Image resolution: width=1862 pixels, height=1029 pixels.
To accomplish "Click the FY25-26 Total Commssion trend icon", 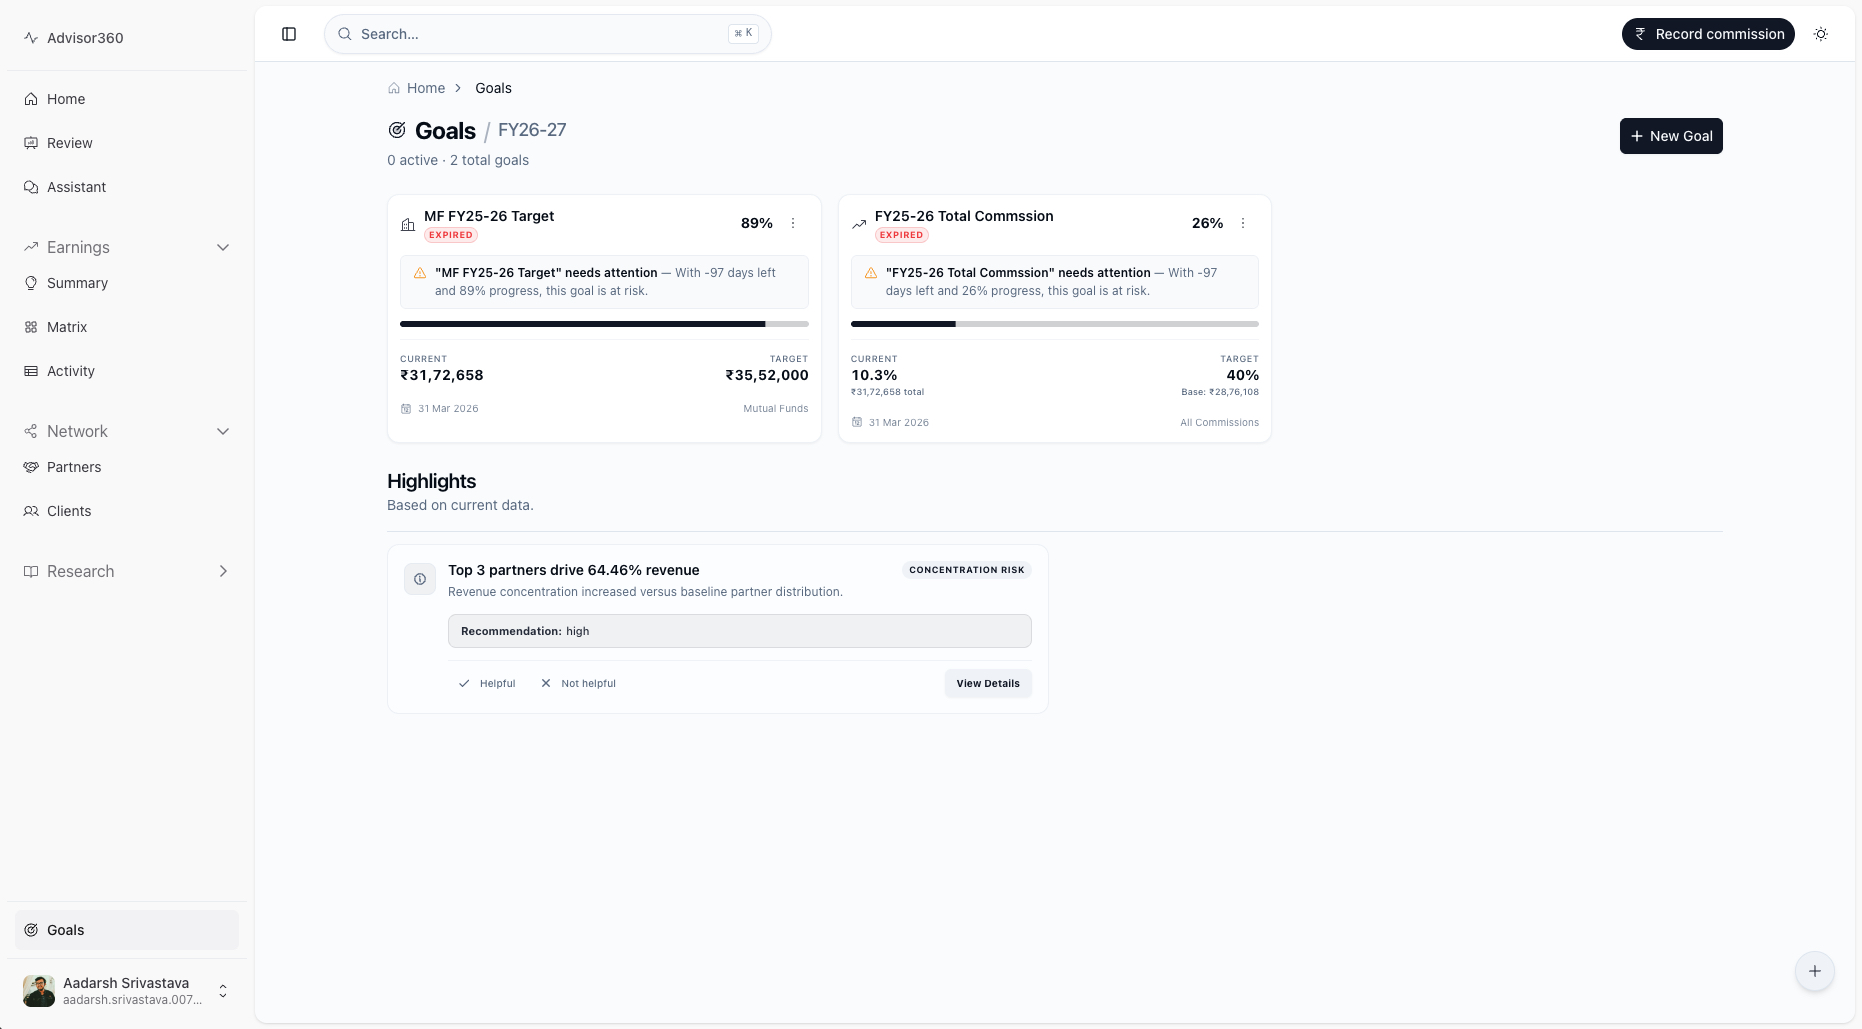I will coord(859,225).
